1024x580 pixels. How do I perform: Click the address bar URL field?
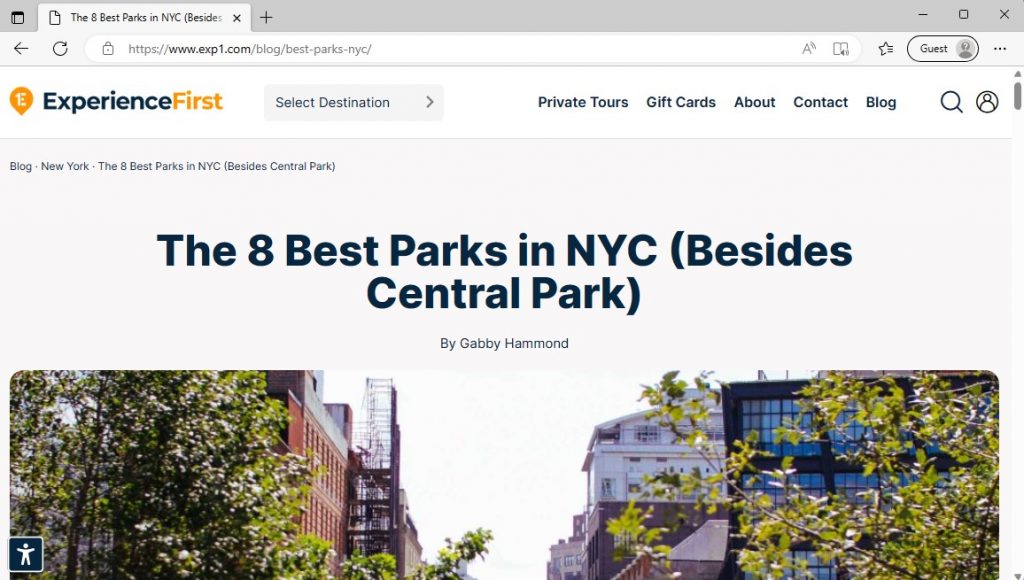coord(450,48)
